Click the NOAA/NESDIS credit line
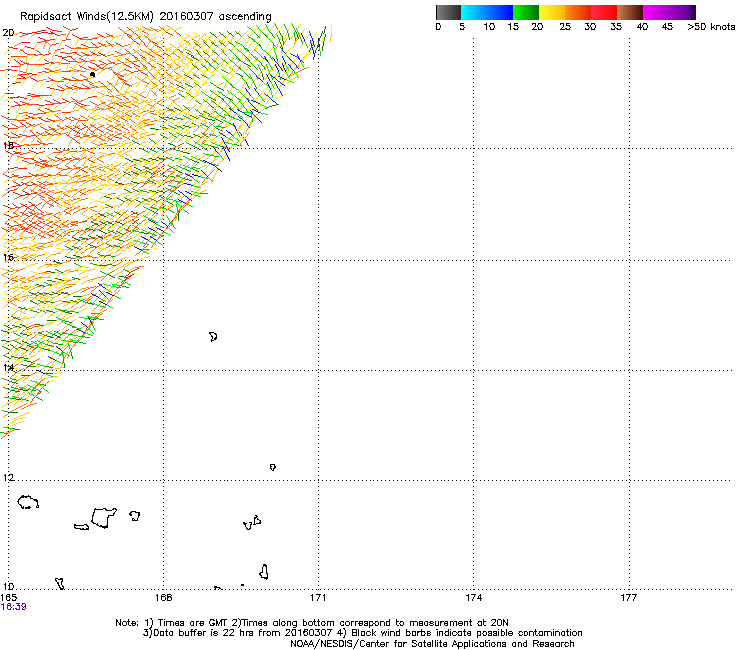This screenshot has height=650, width=740. pyautogui.click(x=432, y=643)
